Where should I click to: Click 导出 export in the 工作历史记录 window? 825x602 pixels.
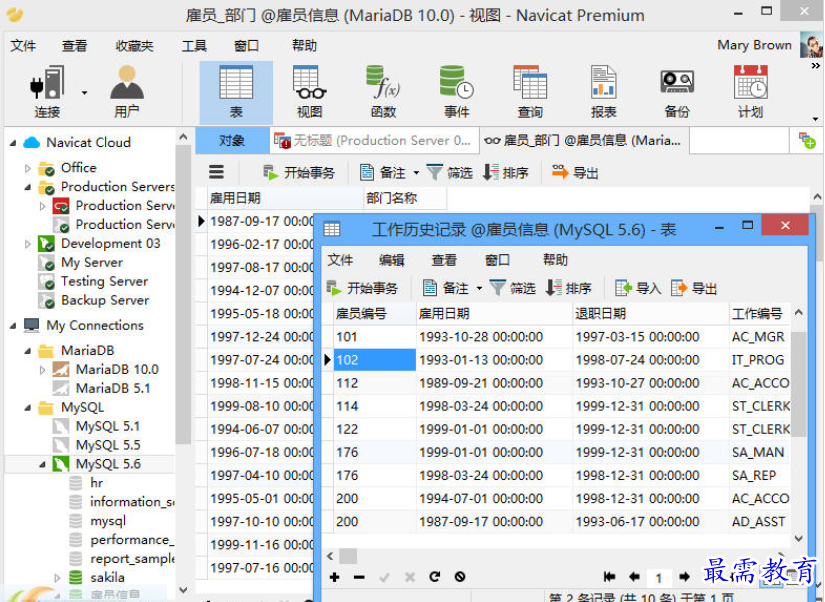tap(694, 288)
